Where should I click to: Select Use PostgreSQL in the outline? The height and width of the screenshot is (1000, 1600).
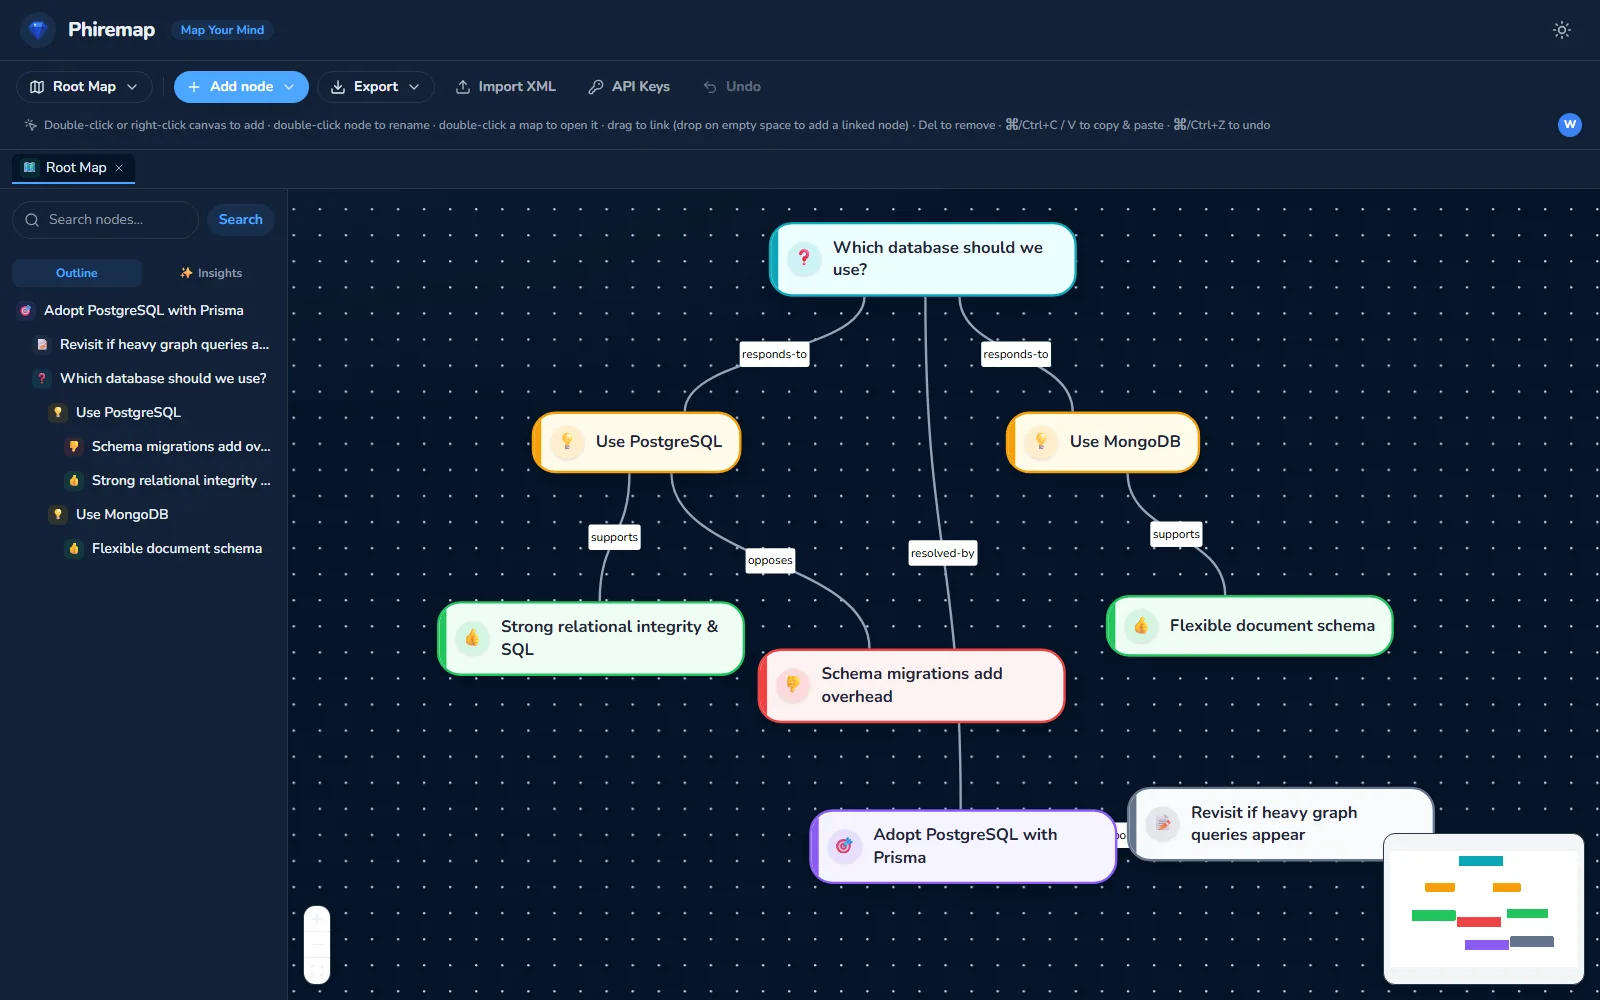click(160, 413)
